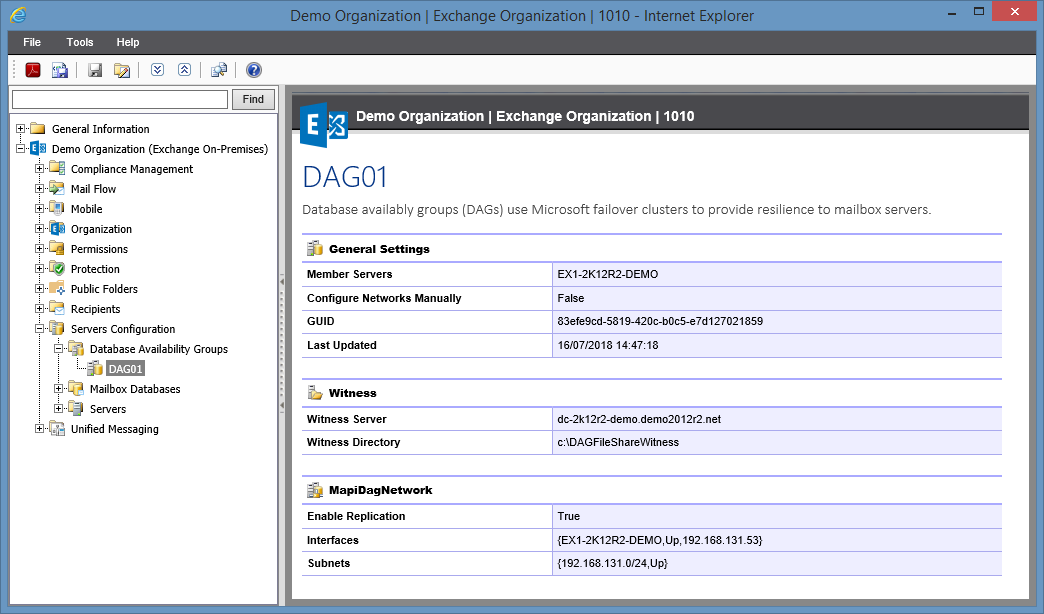The image size is (1044, 614).
Task: Click the Last Updated date 16/07/2018 14:47:18
Action: [x=607, y=345]
